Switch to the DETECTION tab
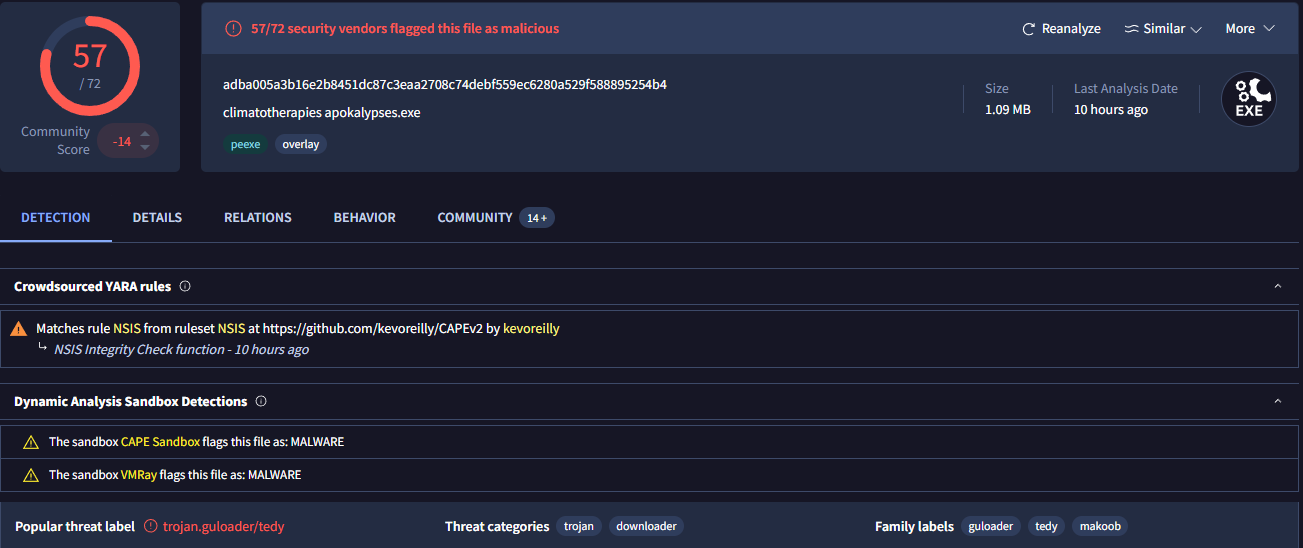1303x548 pixels. (x=56, y=217)
